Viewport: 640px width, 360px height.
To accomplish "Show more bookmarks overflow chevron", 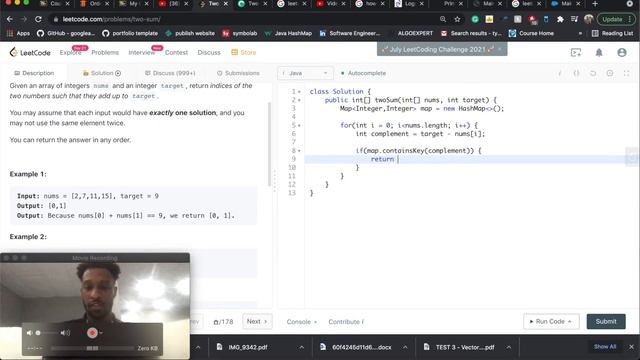I will click(x=580, y=33).
